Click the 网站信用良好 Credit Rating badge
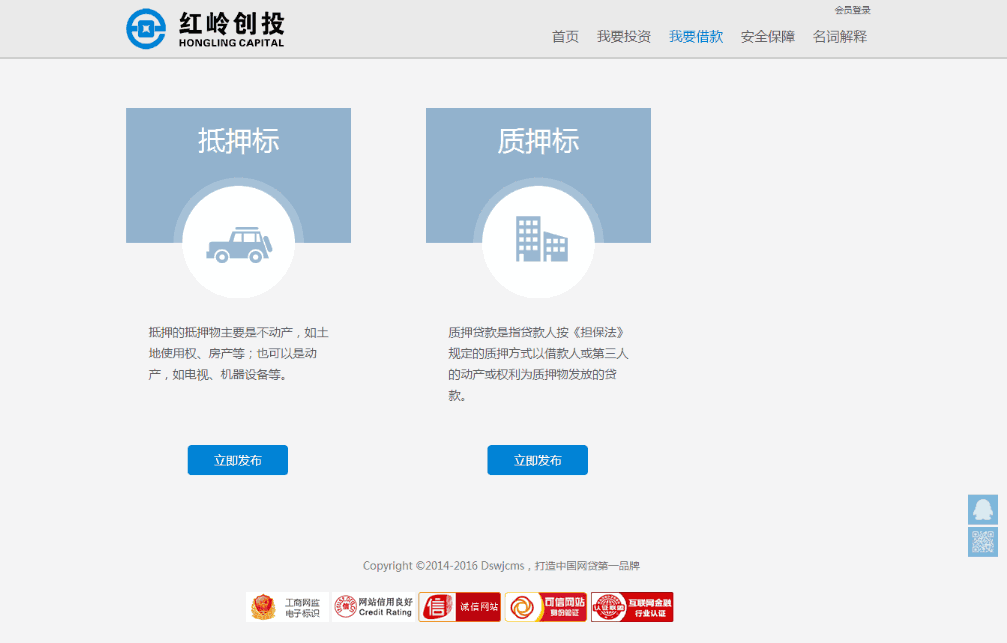 (373, 607)
